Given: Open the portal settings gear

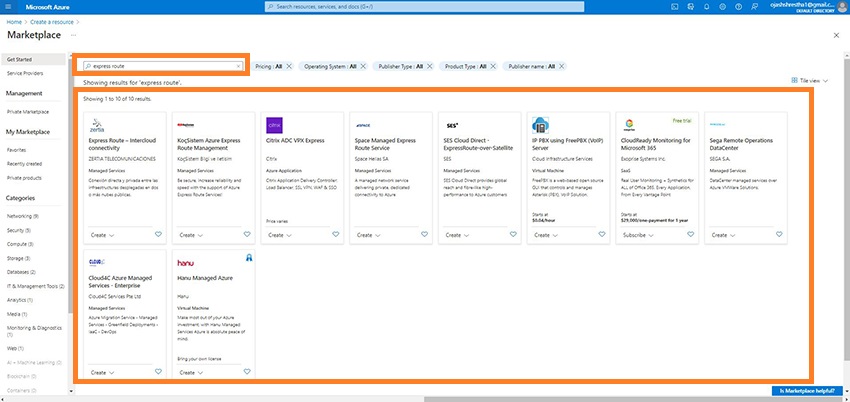Looking at the screenshot, I should pos(722,7).
